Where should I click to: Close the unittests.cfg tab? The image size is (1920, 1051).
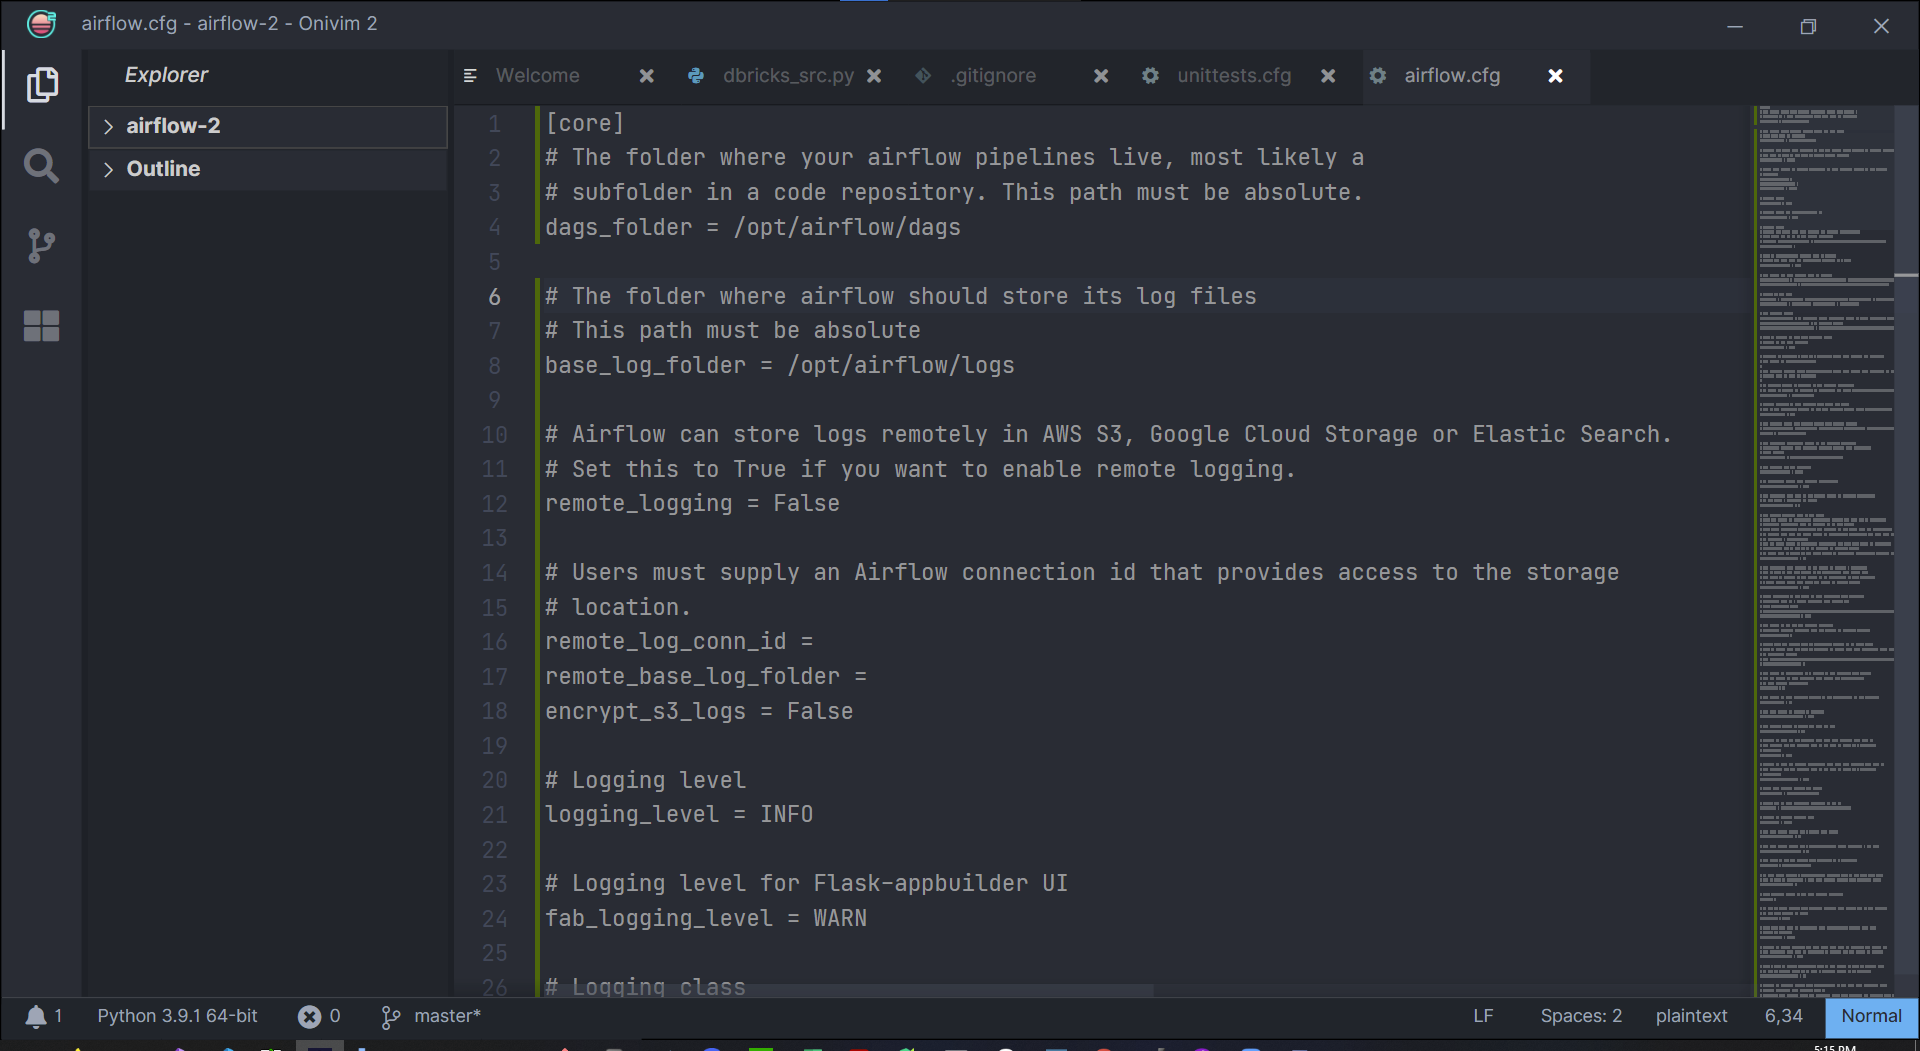coord(1329,75)
